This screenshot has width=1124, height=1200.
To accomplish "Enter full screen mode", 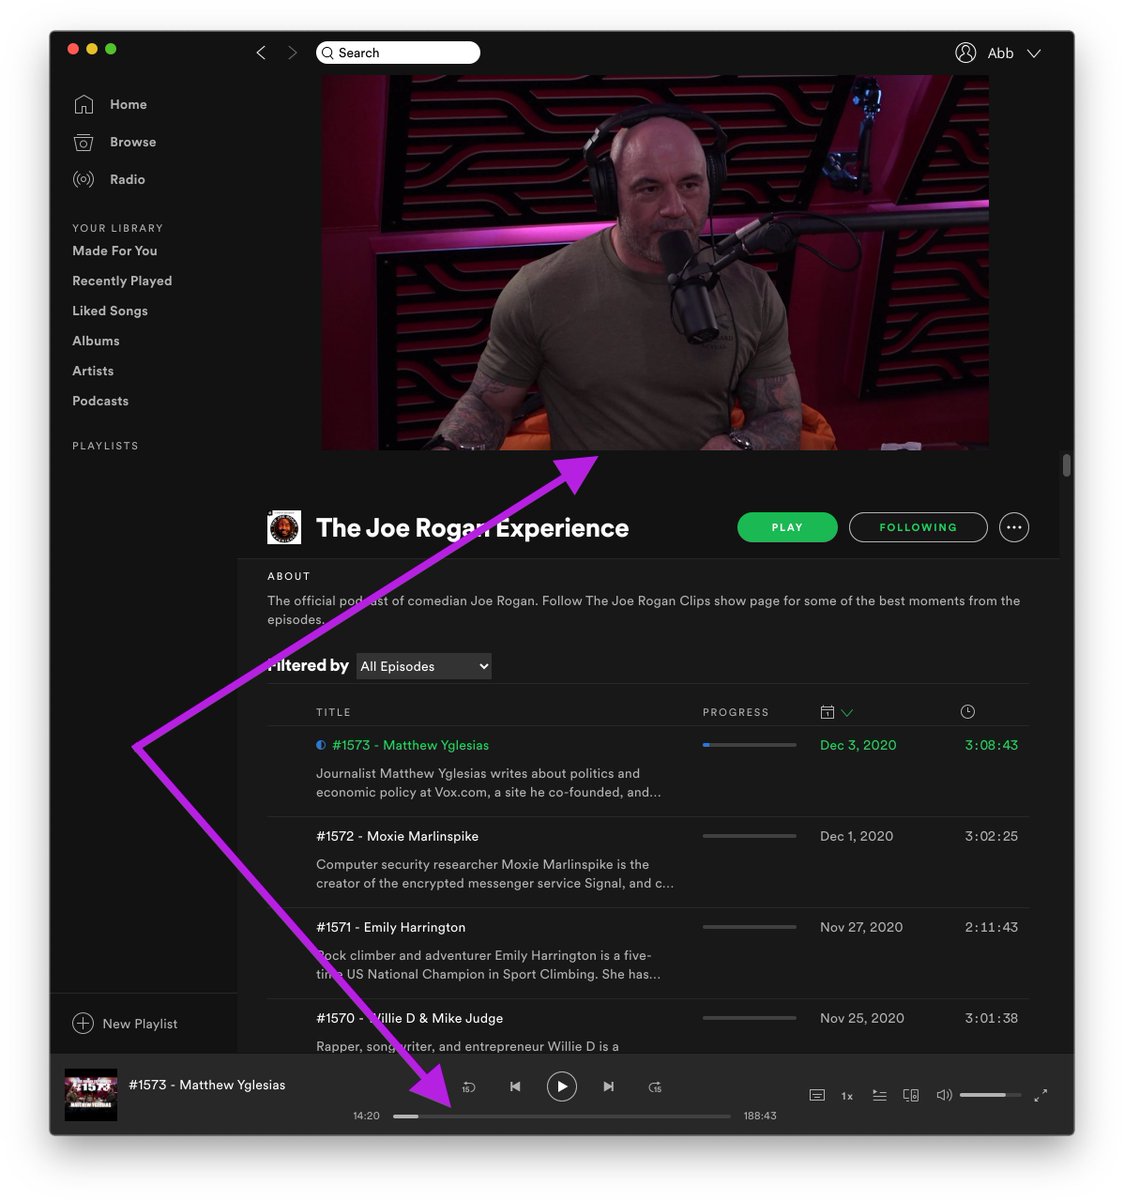I will tap(1040, 1095).
